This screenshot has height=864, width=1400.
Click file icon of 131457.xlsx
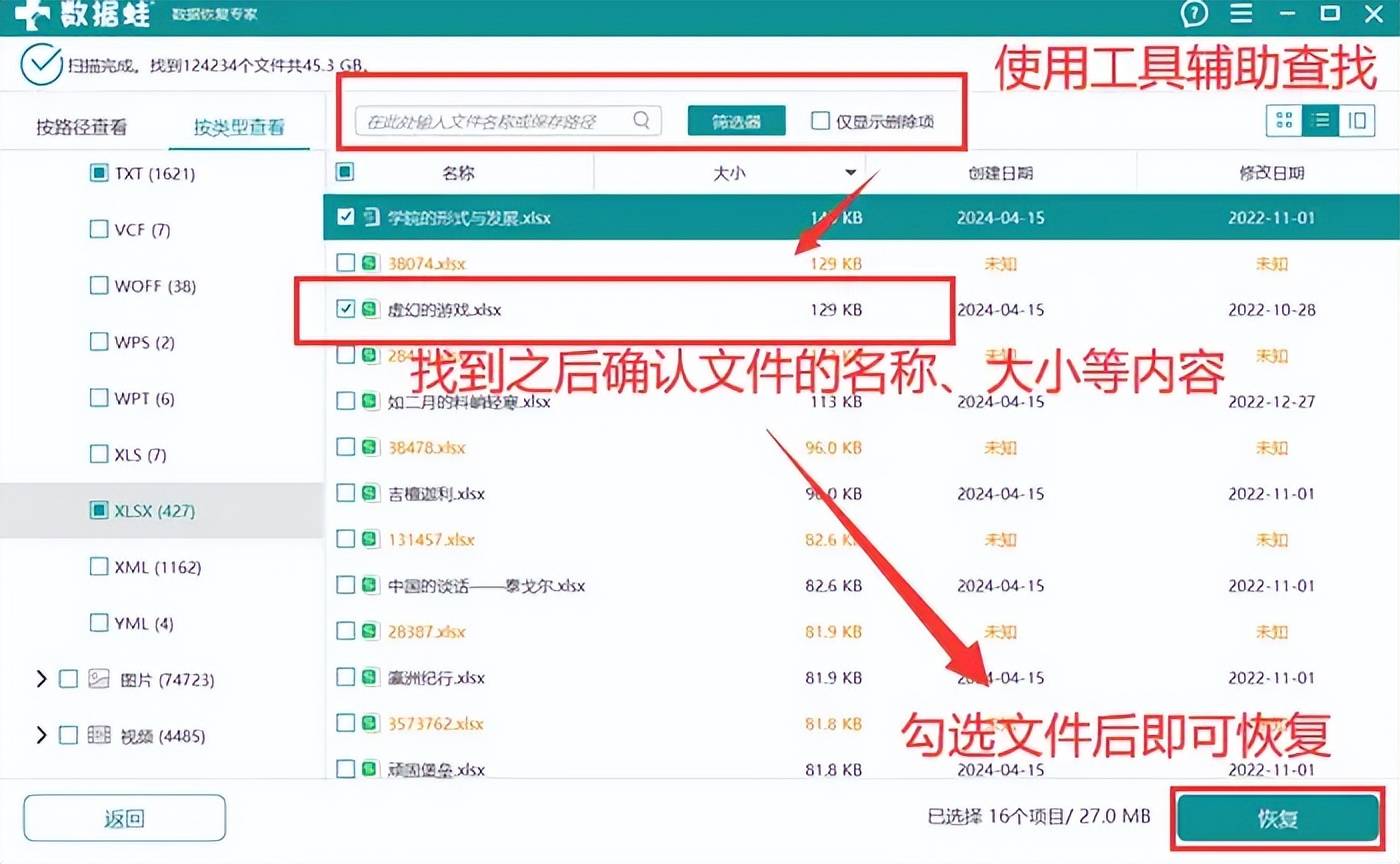370,539
